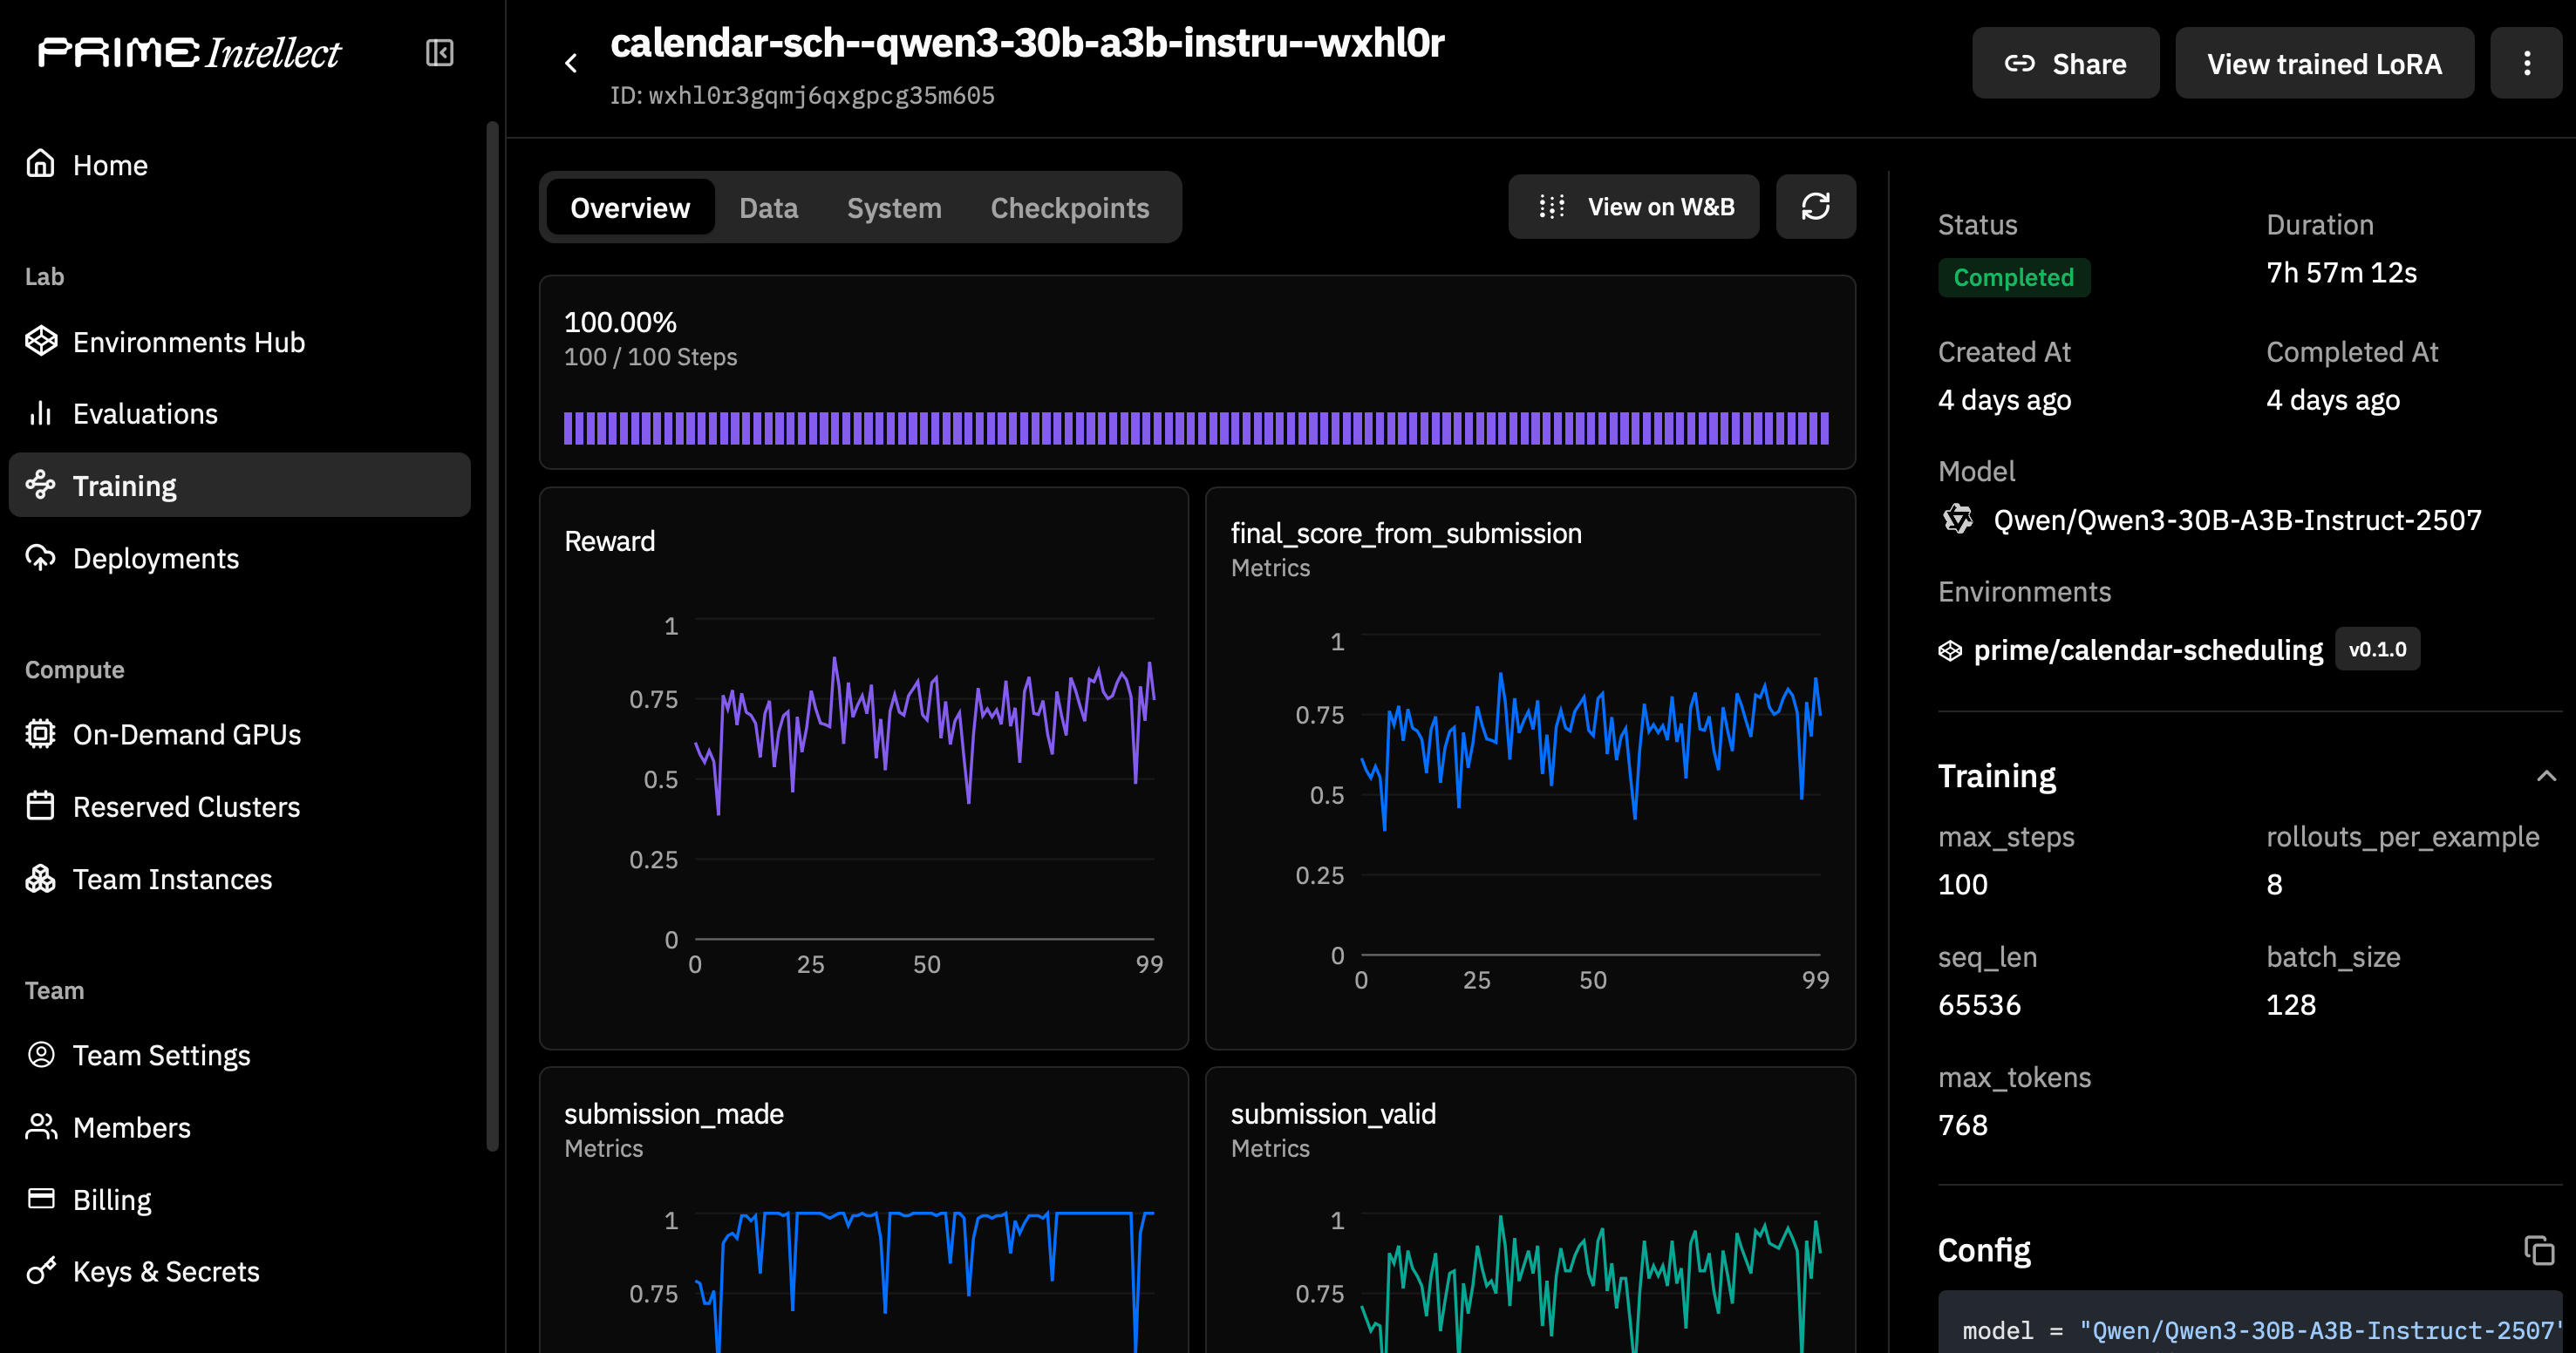Switch to the Checkpoints tab
The image size is (2576, 1353).
[1070, 207]
